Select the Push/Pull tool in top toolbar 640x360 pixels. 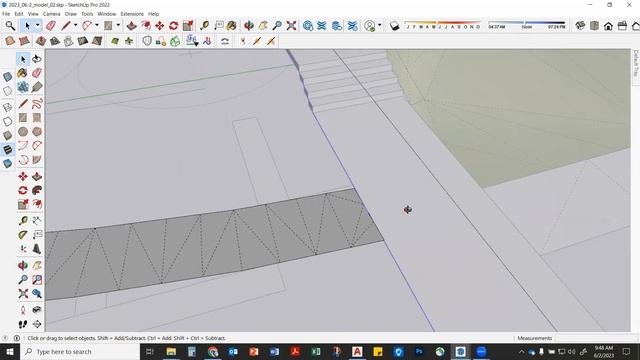[x=131, y=26]
